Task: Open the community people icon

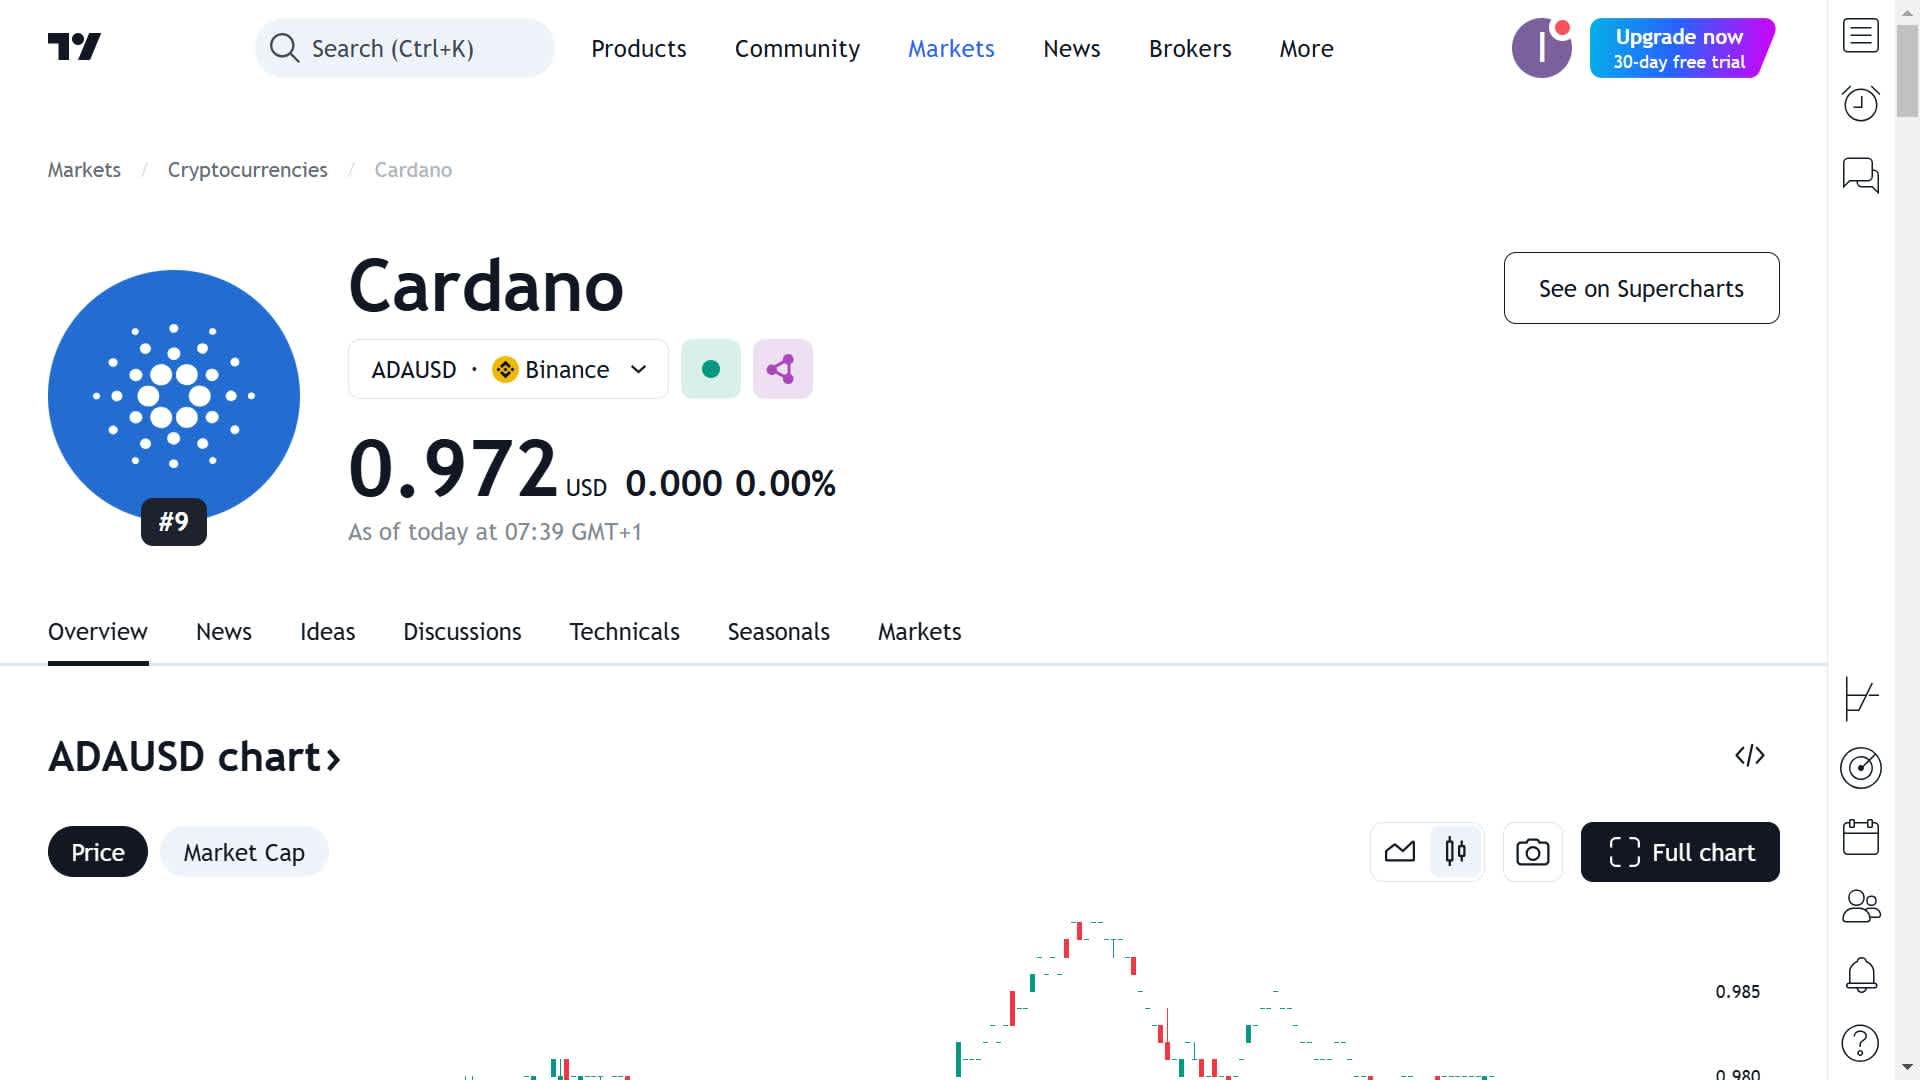Action: point(1860,906)
